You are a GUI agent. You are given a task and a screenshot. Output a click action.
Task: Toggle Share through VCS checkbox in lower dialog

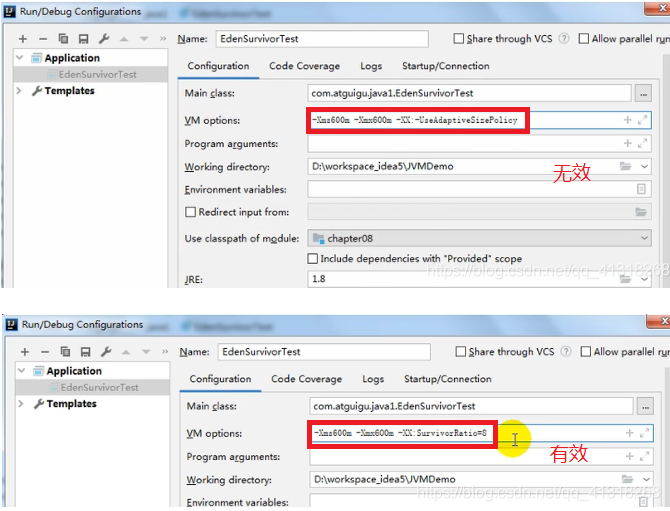click(461, 351)
